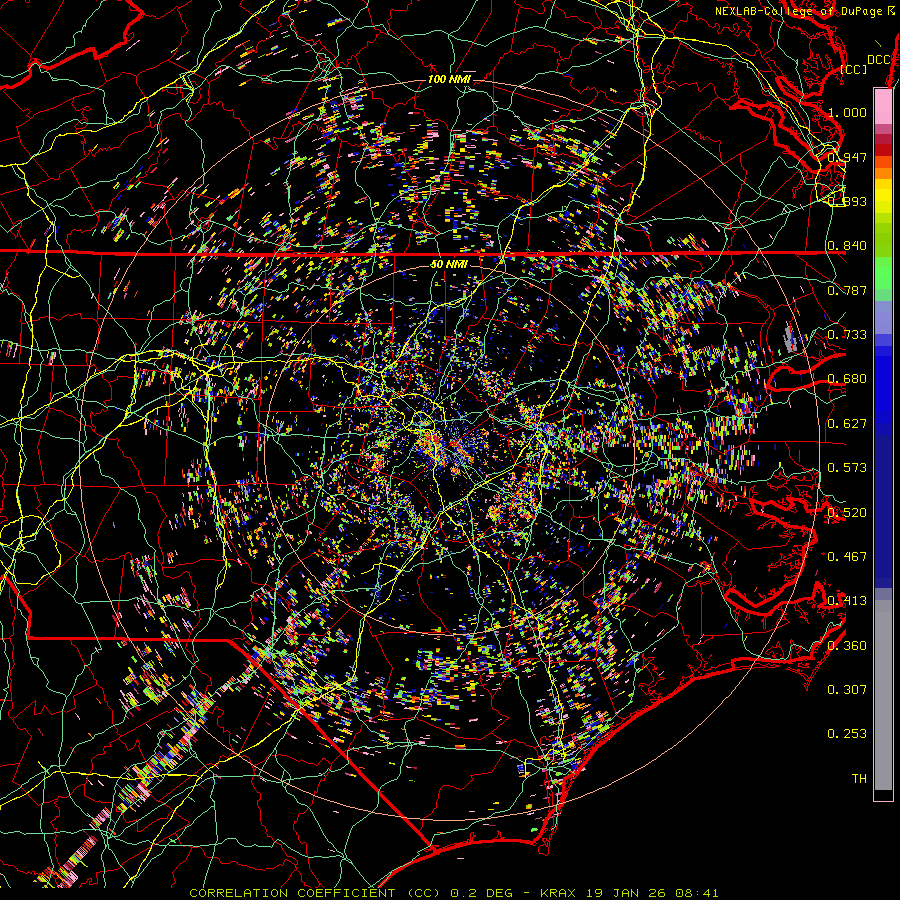Viewport: 900px width, 900px height.
Task: Click the 0.413 scale value
Action: (x=847, y=600)
